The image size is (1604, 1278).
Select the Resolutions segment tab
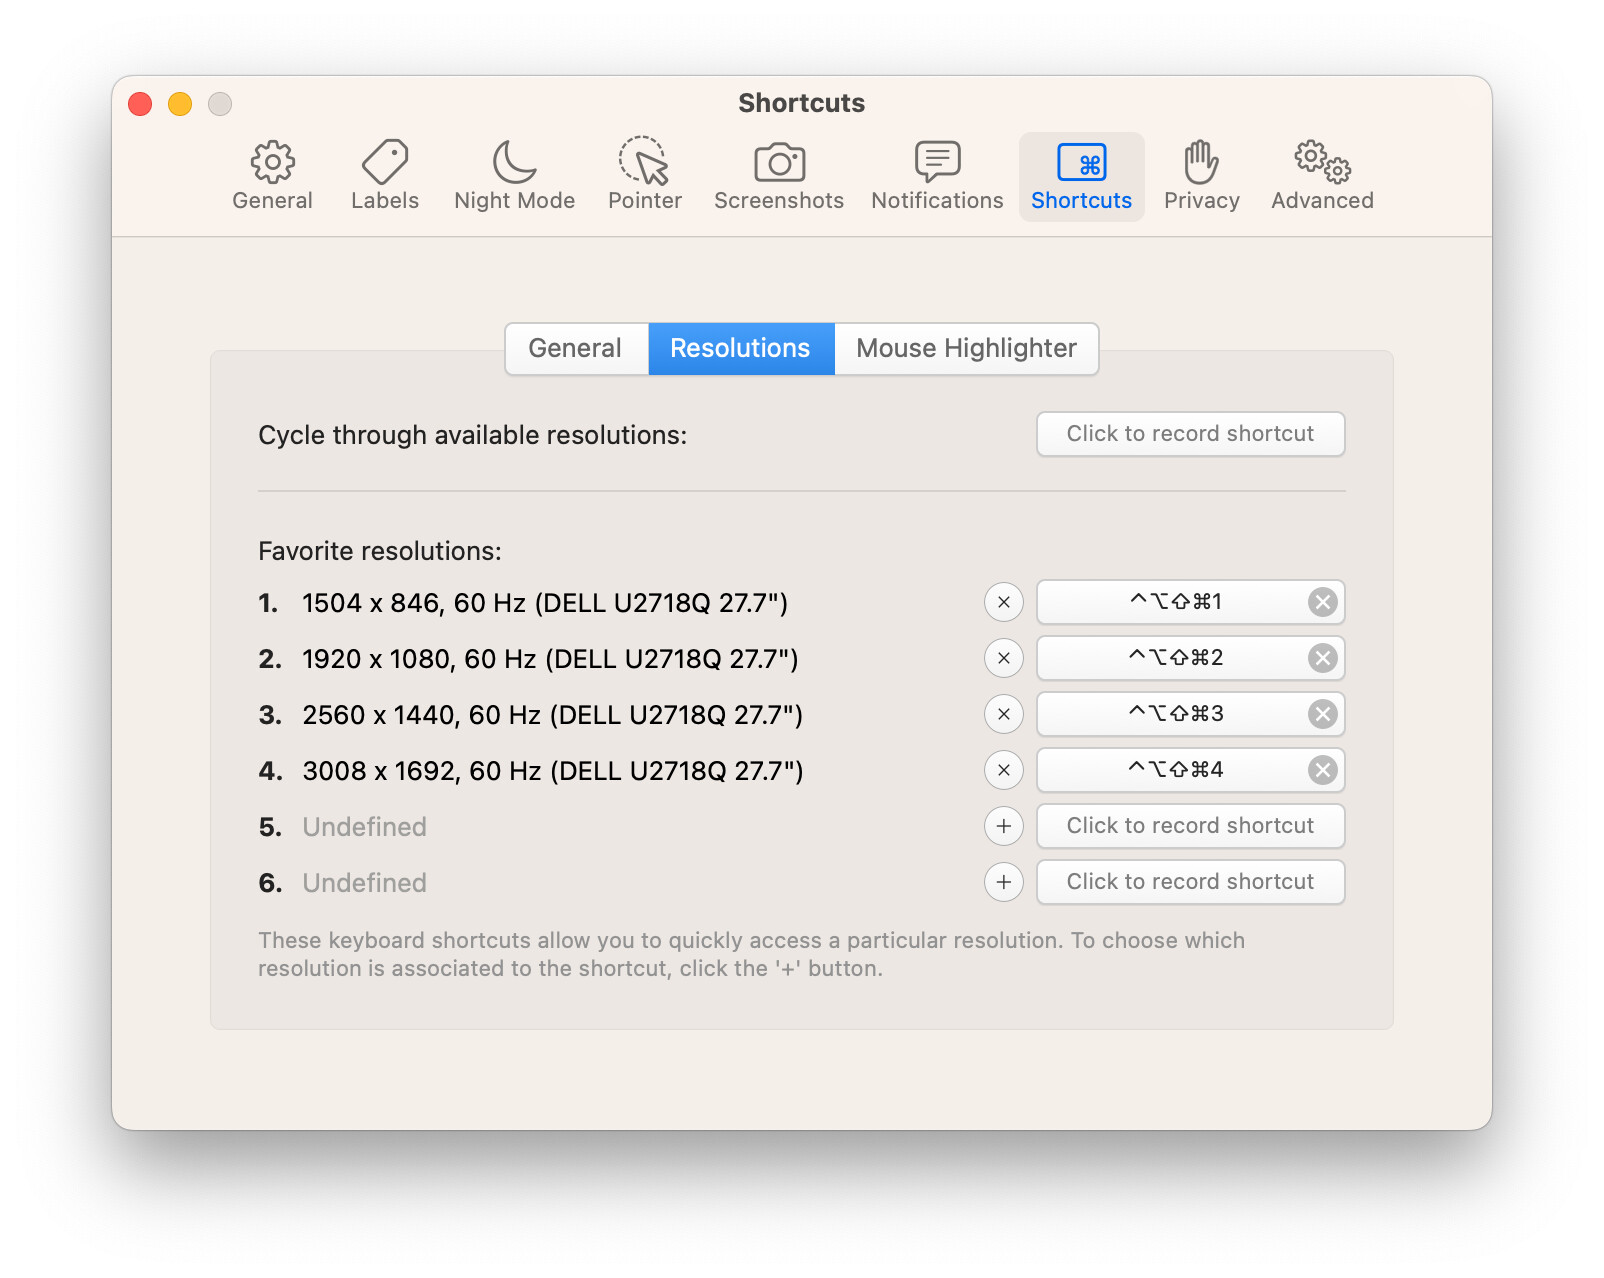point(740,348)
